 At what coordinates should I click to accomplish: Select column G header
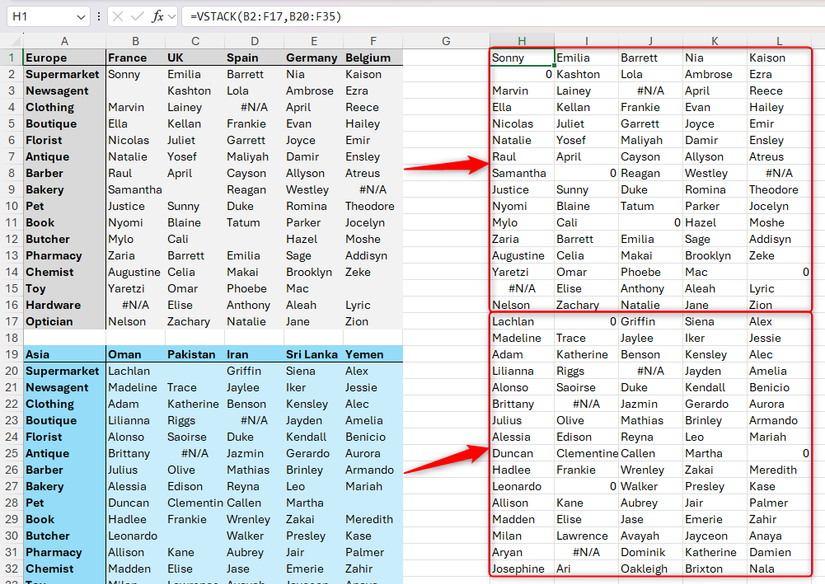pyautogui.click(x=446, y=42)
